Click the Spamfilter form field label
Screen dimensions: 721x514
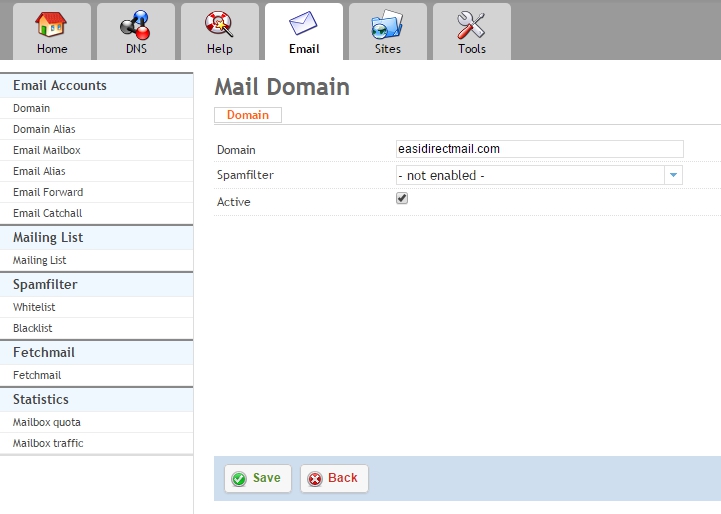(245, 175)
